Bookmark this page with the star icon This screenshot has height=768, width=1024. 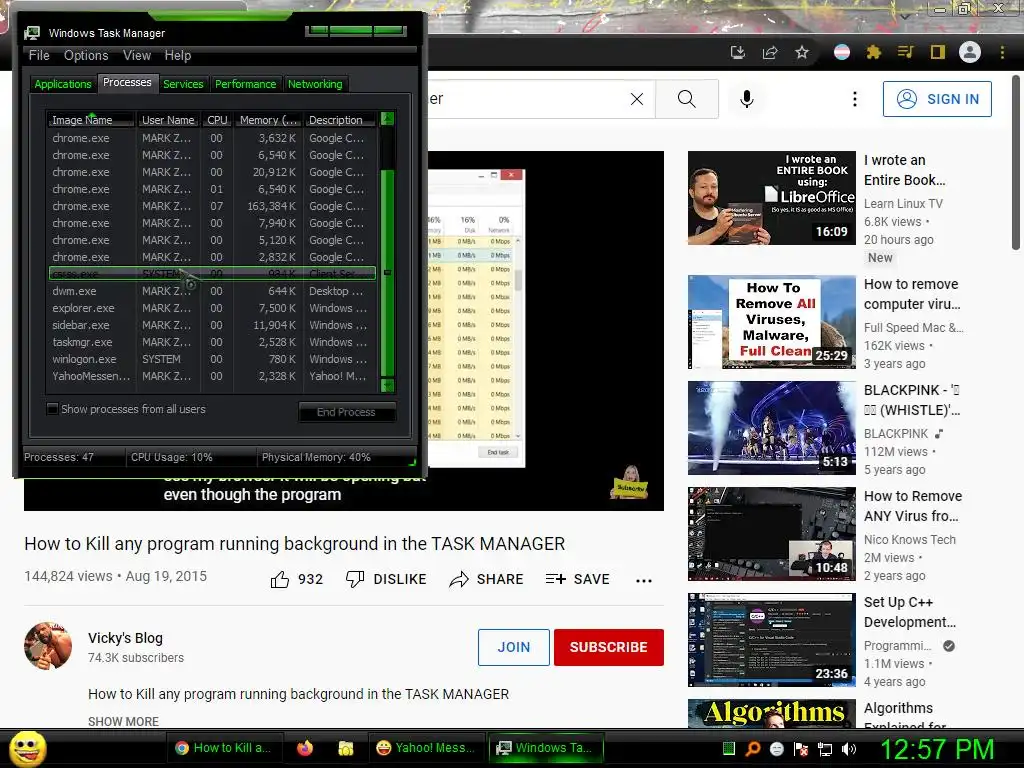pyautogui.click(x=802, y=52)
